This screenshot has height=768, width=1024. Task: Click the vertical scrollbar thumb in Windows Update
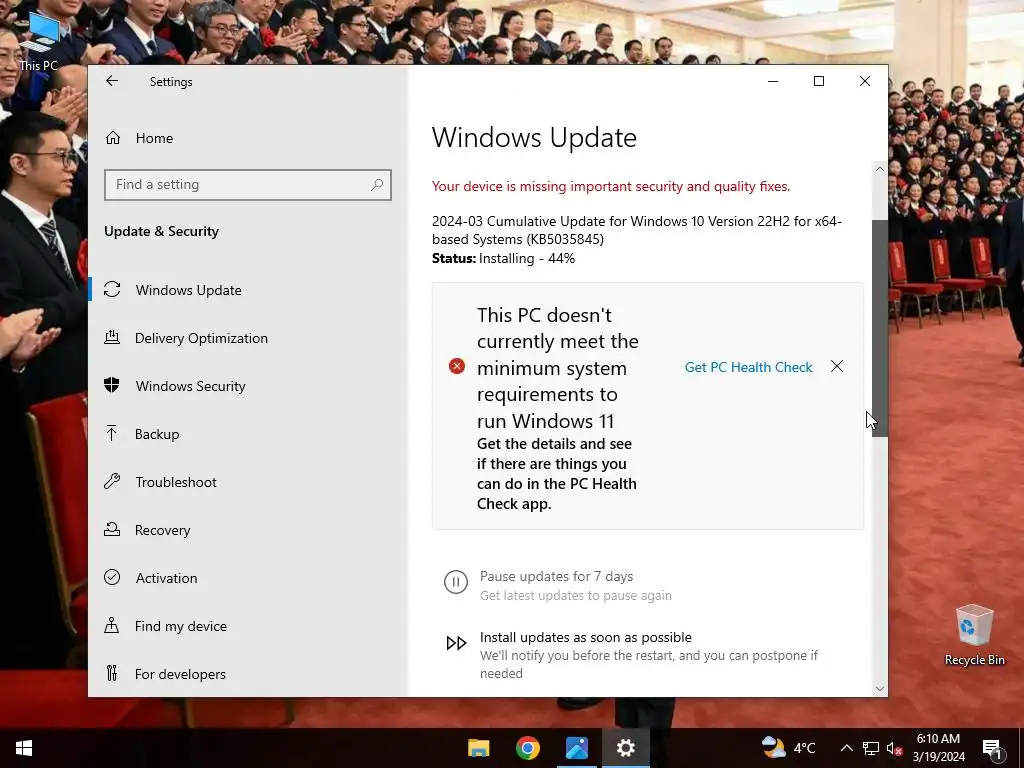coord(880,328)
